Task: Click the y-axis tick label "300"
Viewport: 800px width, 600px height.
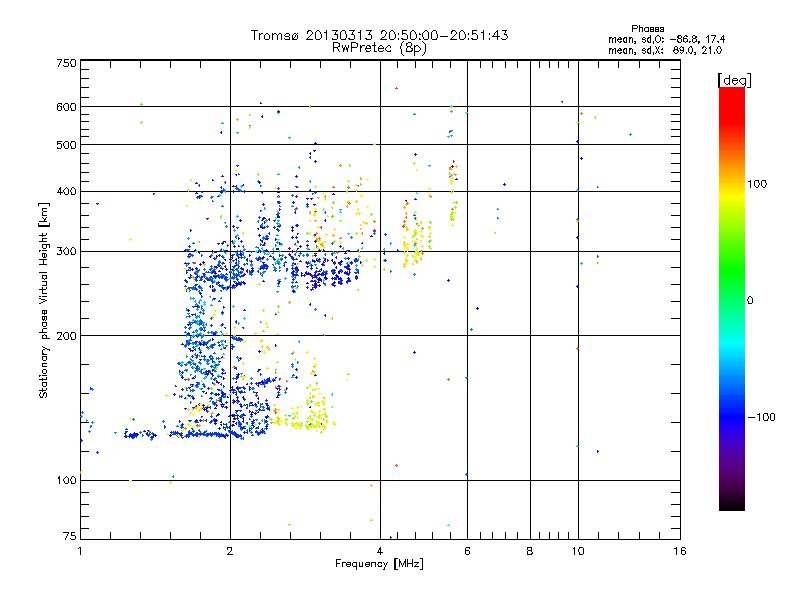Action: (66, 252)
